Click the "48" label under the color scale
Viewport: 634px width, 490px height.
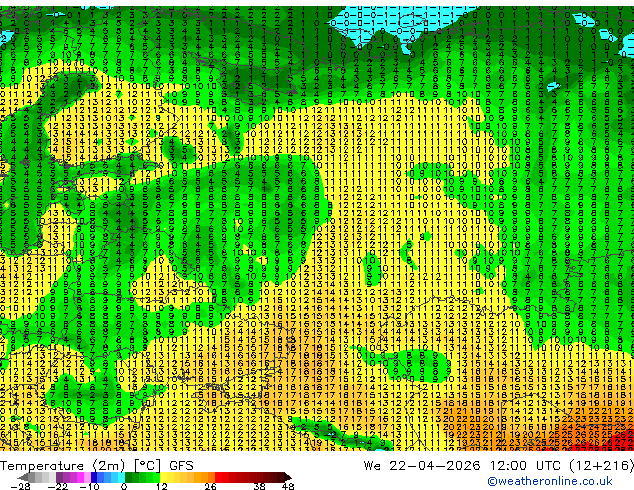pyautogui.click(x=288, y=486)
